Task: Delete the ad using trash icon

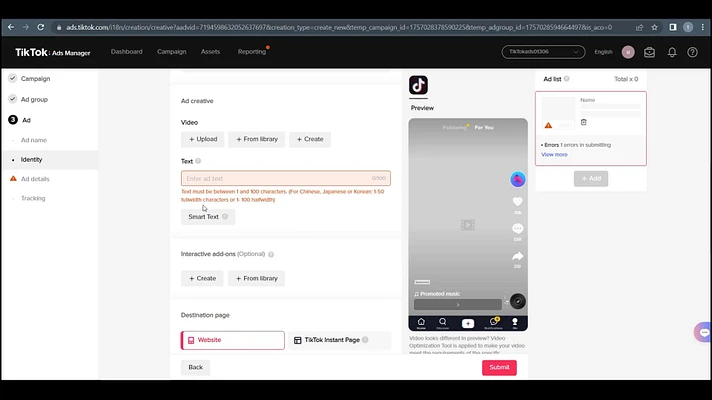Action: point(584,123)
